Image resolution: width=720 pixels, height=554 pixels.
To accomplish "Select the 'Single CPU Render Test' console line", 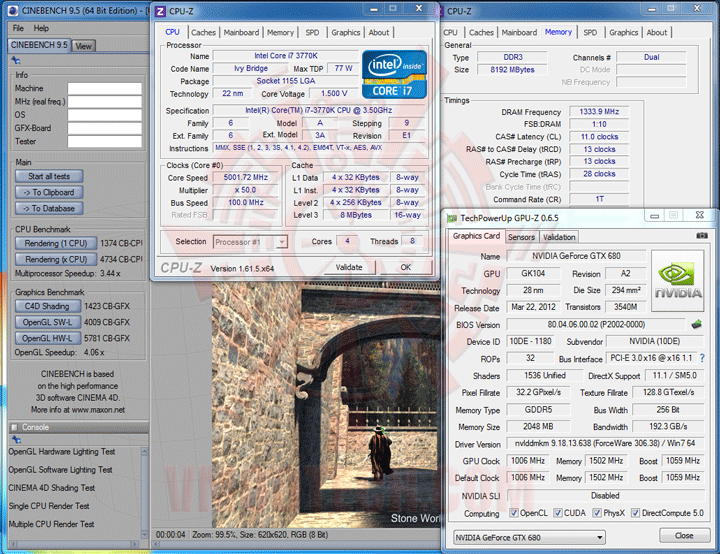I will (49, 506).
